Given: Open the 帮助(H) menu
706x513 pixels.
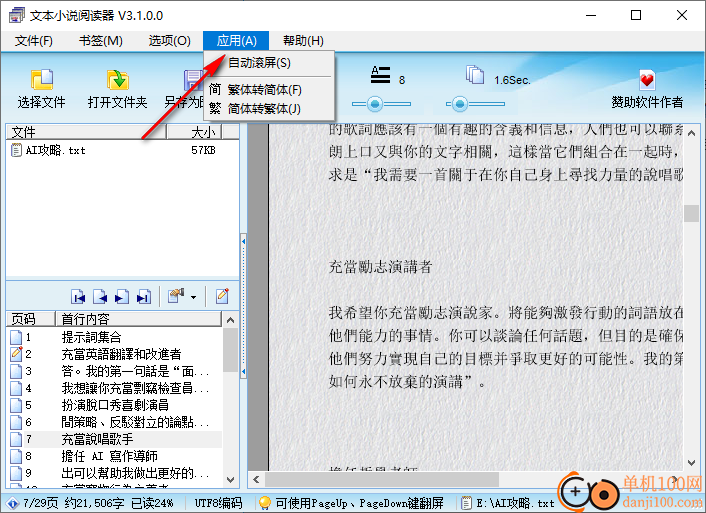Looking at the screenshot, I should (x=303, y=41).
